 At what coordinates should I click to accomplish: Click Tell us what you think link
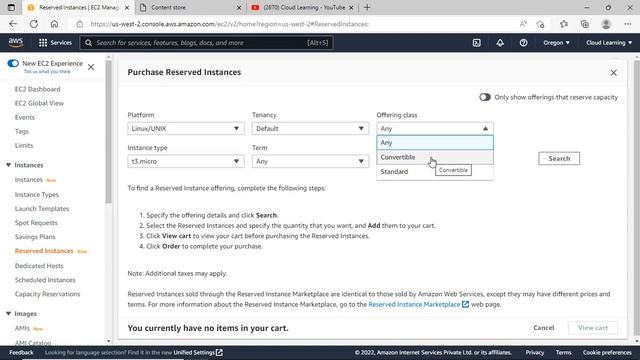pyautogui.click(x=47, y=71)
